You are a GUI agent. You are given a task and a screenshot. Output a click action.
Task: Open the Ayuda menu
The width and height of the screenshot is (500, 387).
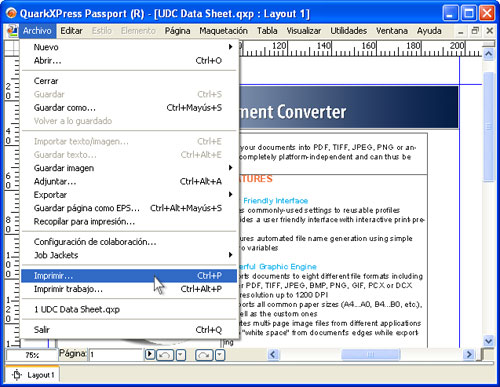point(429,31)
